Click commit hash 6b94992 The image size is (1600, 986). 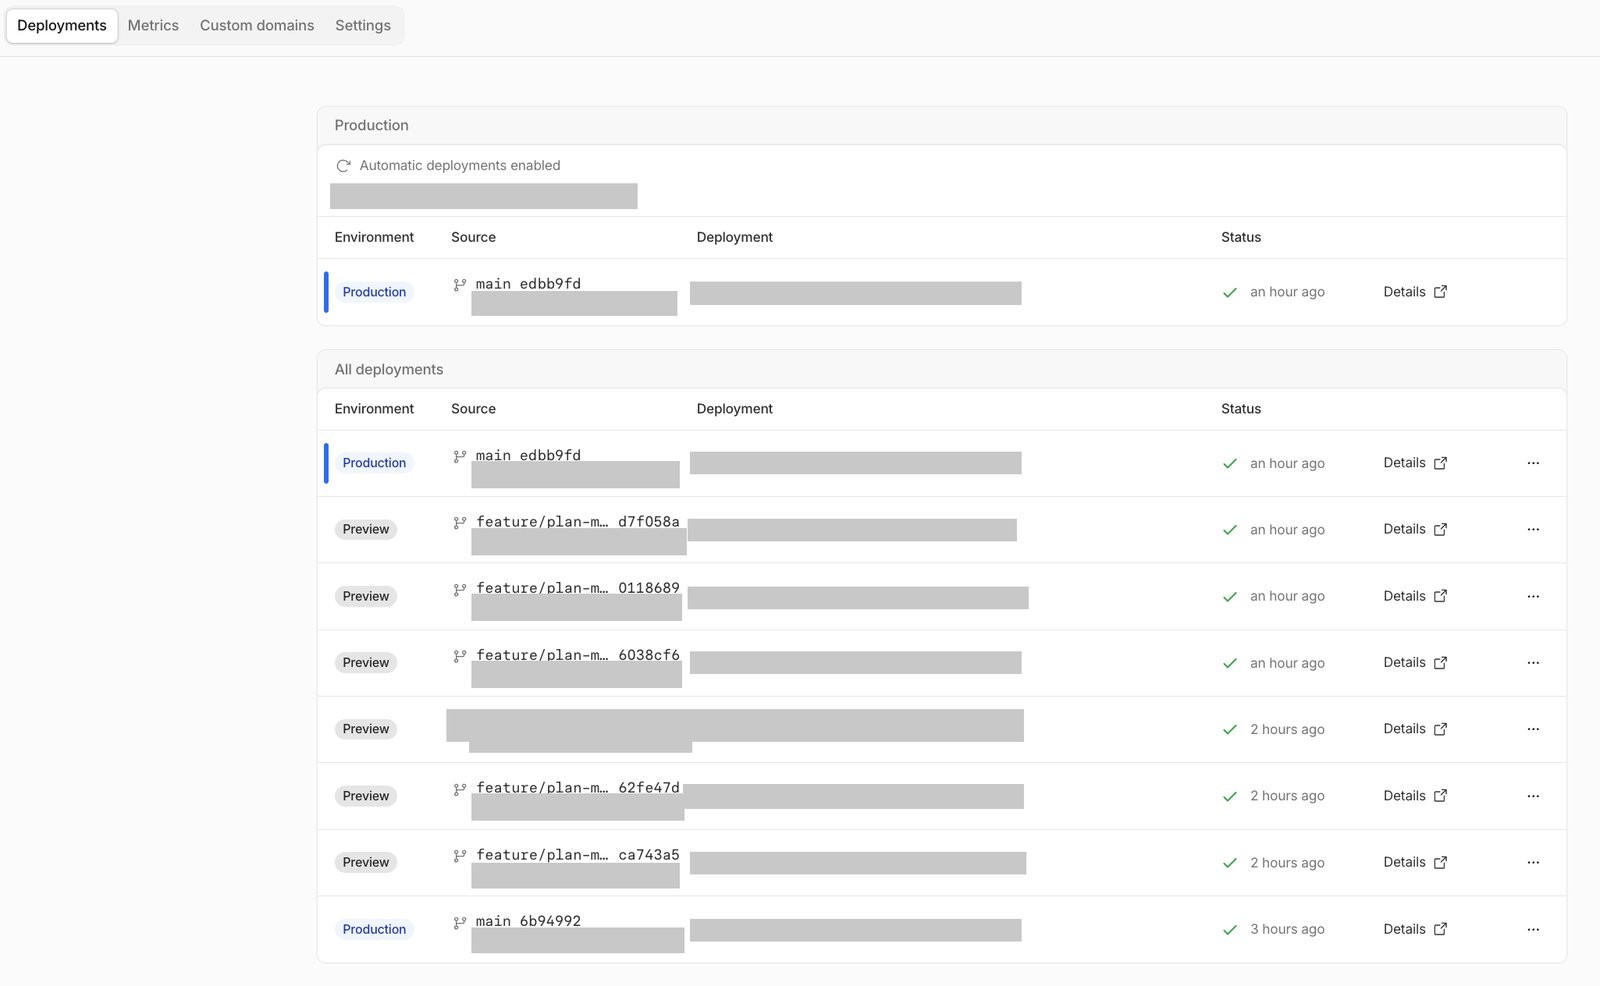[x=550, y=921]
